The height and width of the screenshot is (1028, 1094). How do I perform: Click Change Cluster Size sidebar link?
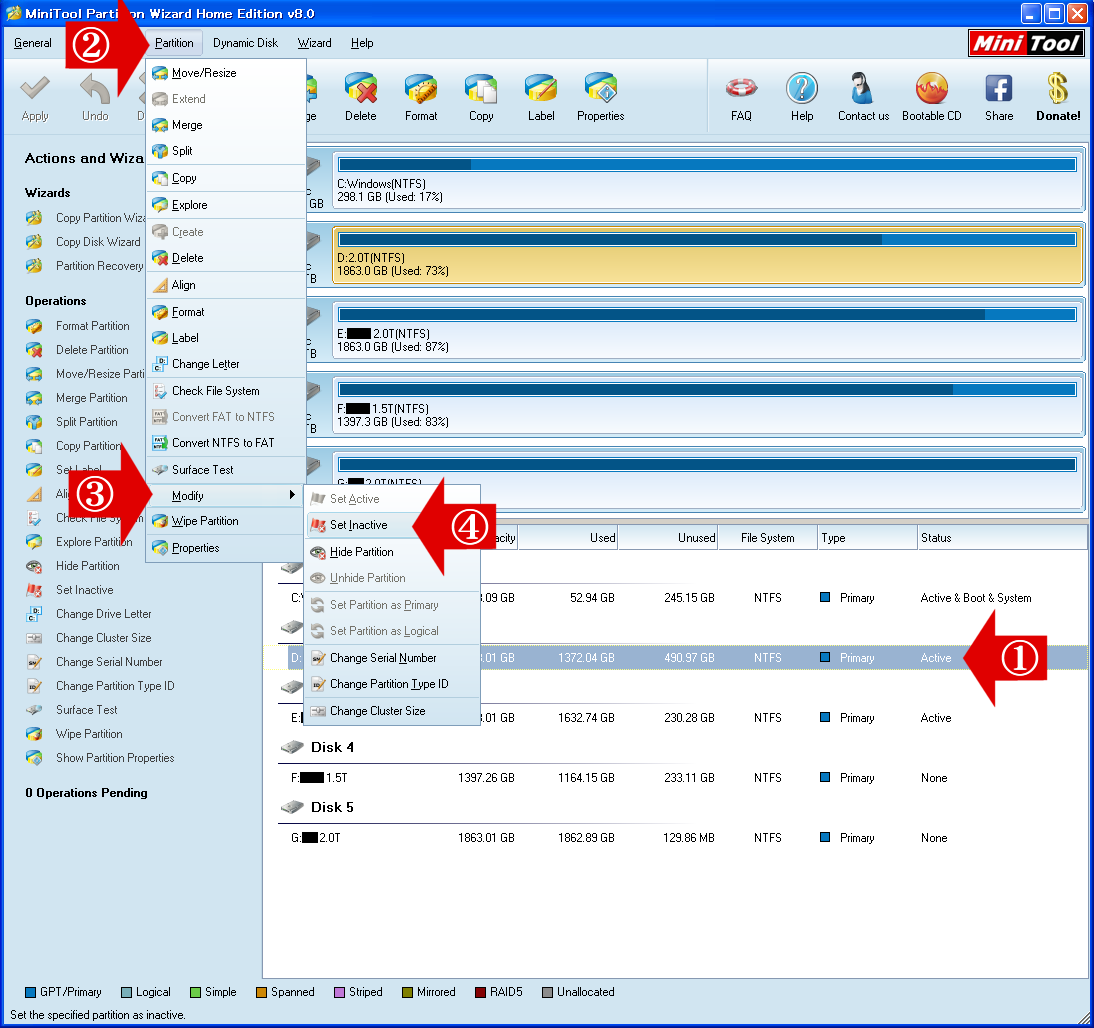[x=103, y=638]
